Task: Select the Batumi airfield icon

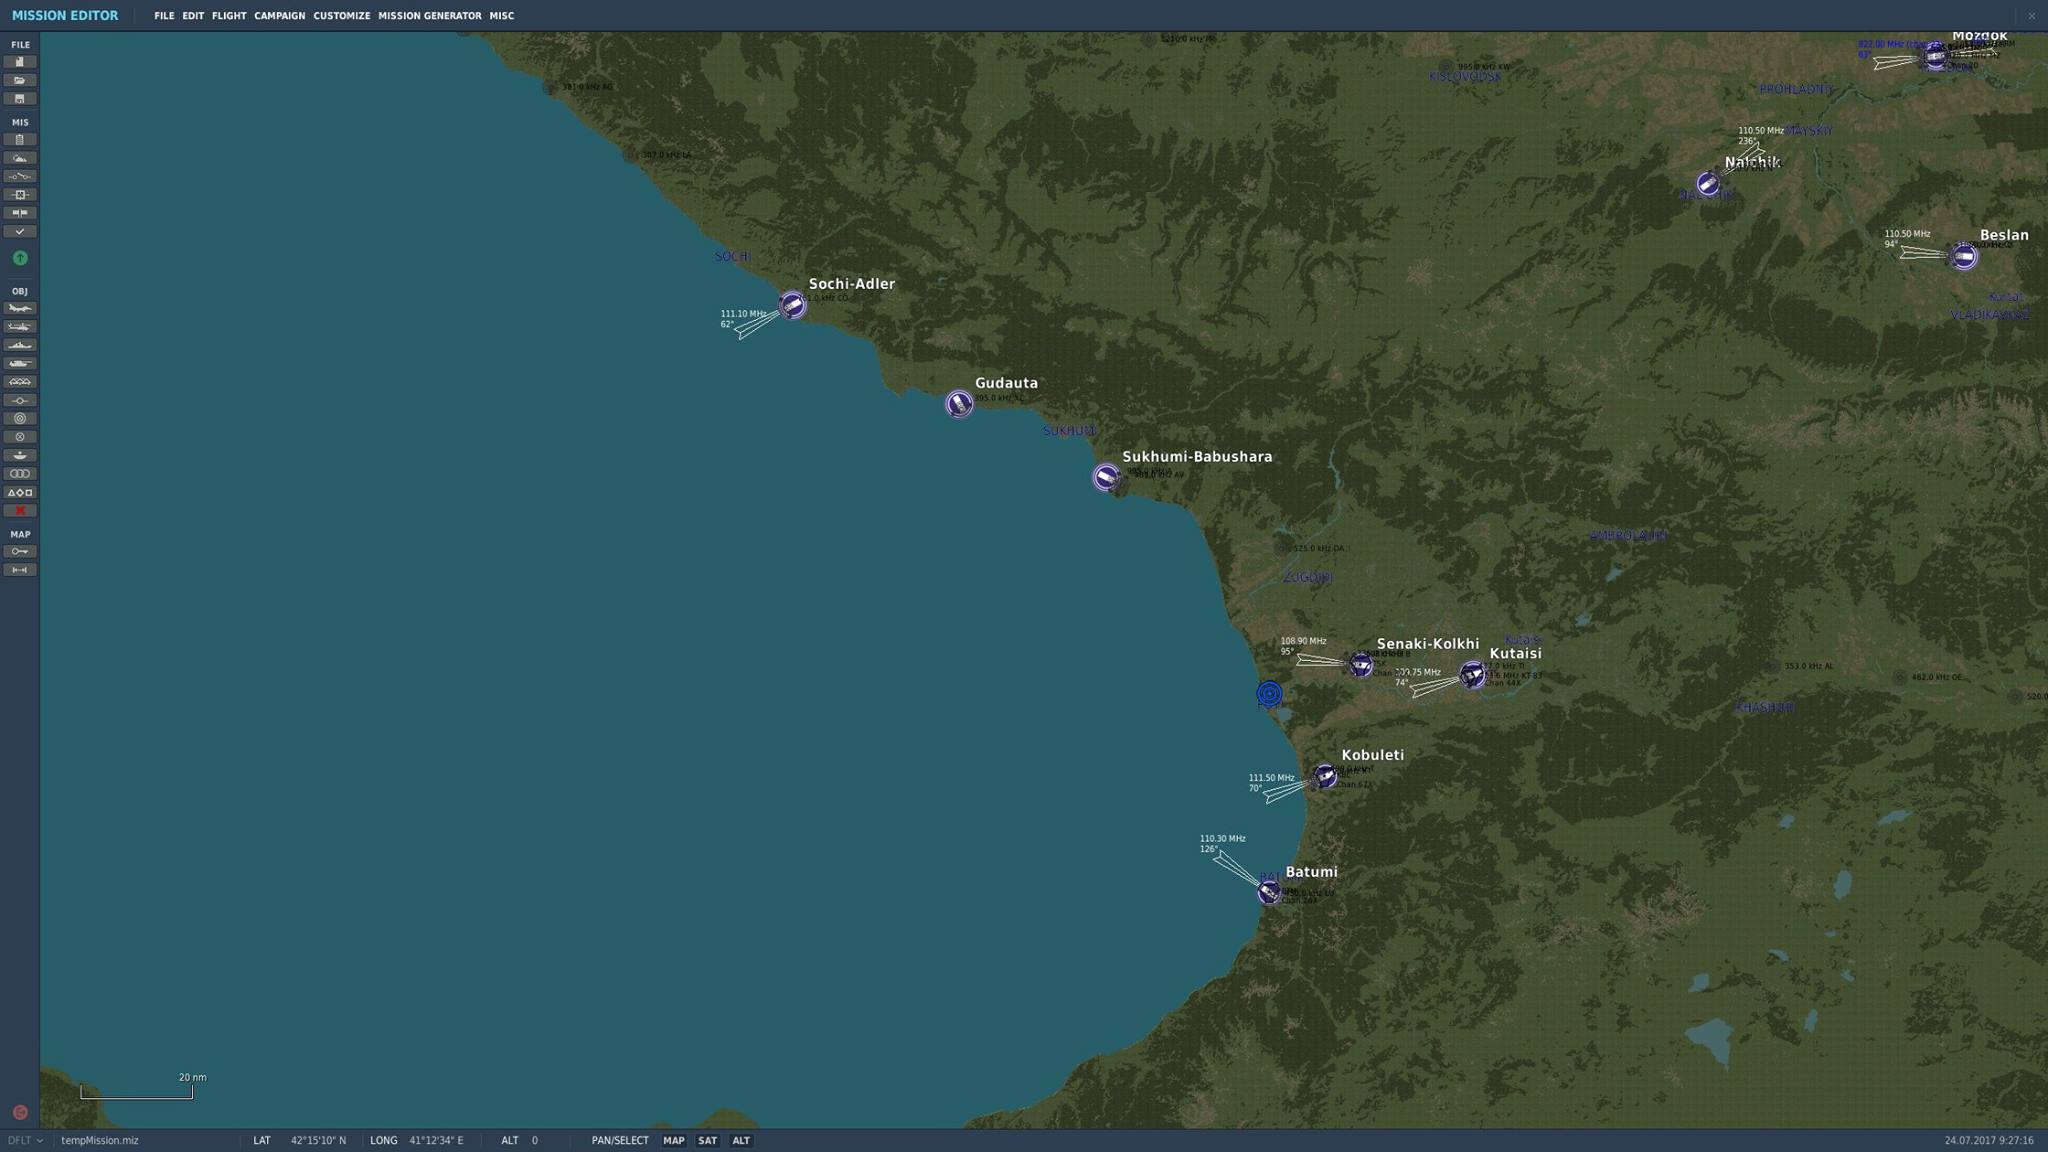Action: (x=1268, y=891)
